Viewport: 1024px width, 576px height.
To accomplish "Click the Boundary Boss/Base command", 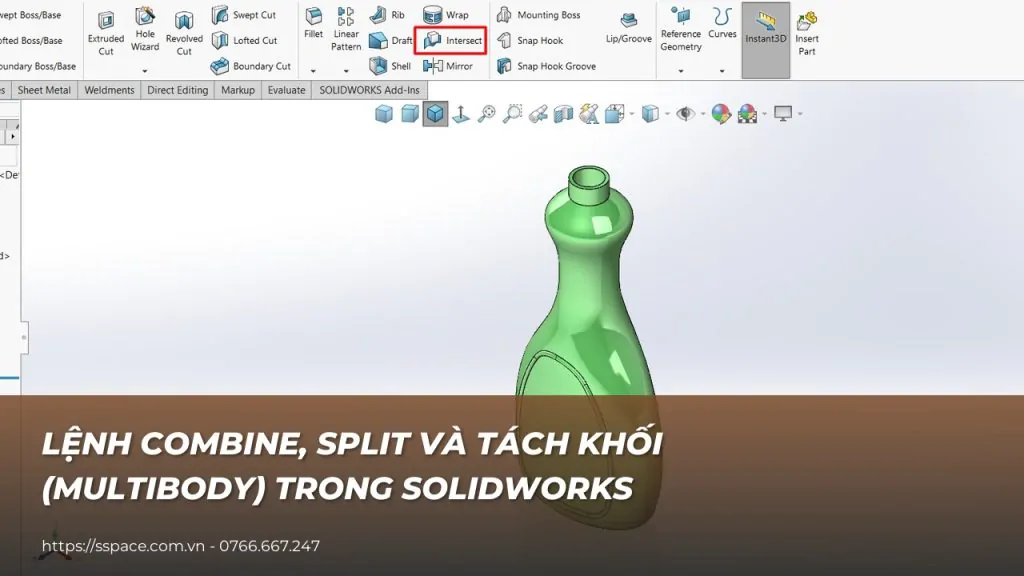I will pyautogui.click(x=38, y=66).
